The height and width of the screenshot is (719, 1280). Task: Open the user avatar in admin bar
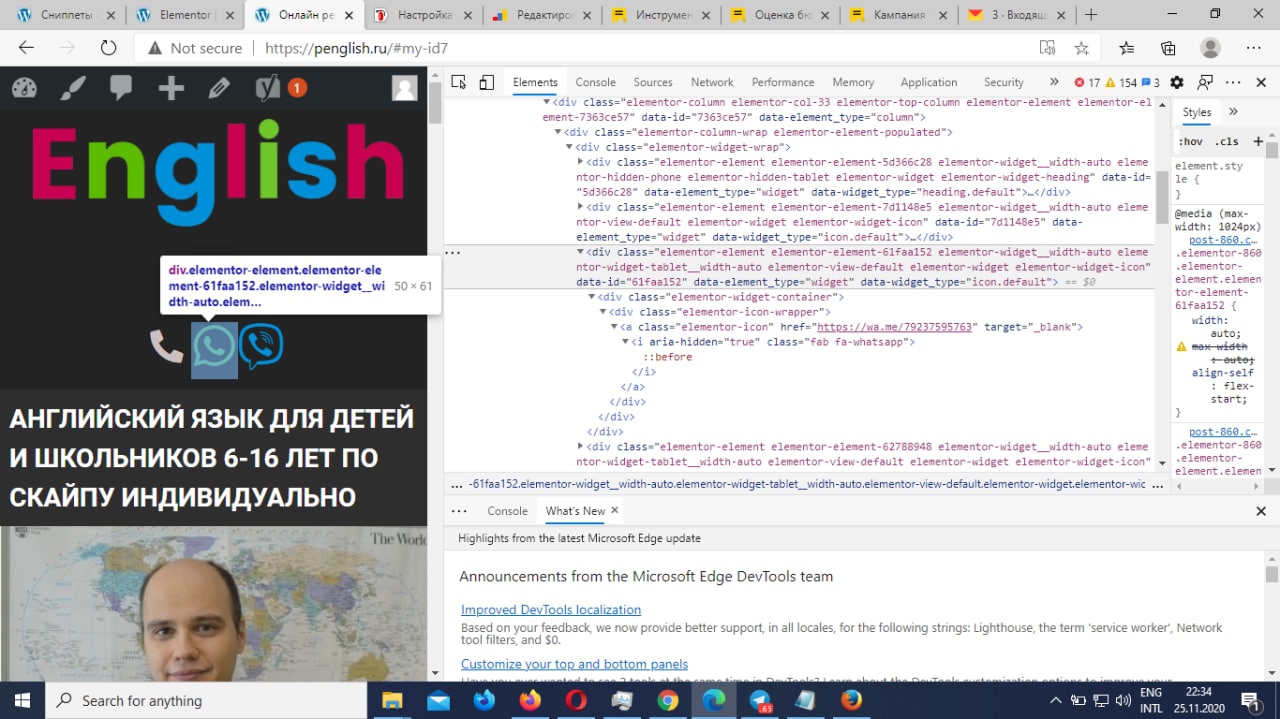pos(405,88)
